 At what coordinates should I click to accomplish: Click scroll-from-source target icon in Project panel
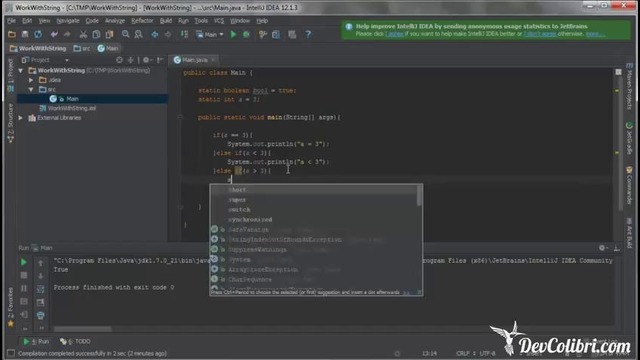[119, 60]
